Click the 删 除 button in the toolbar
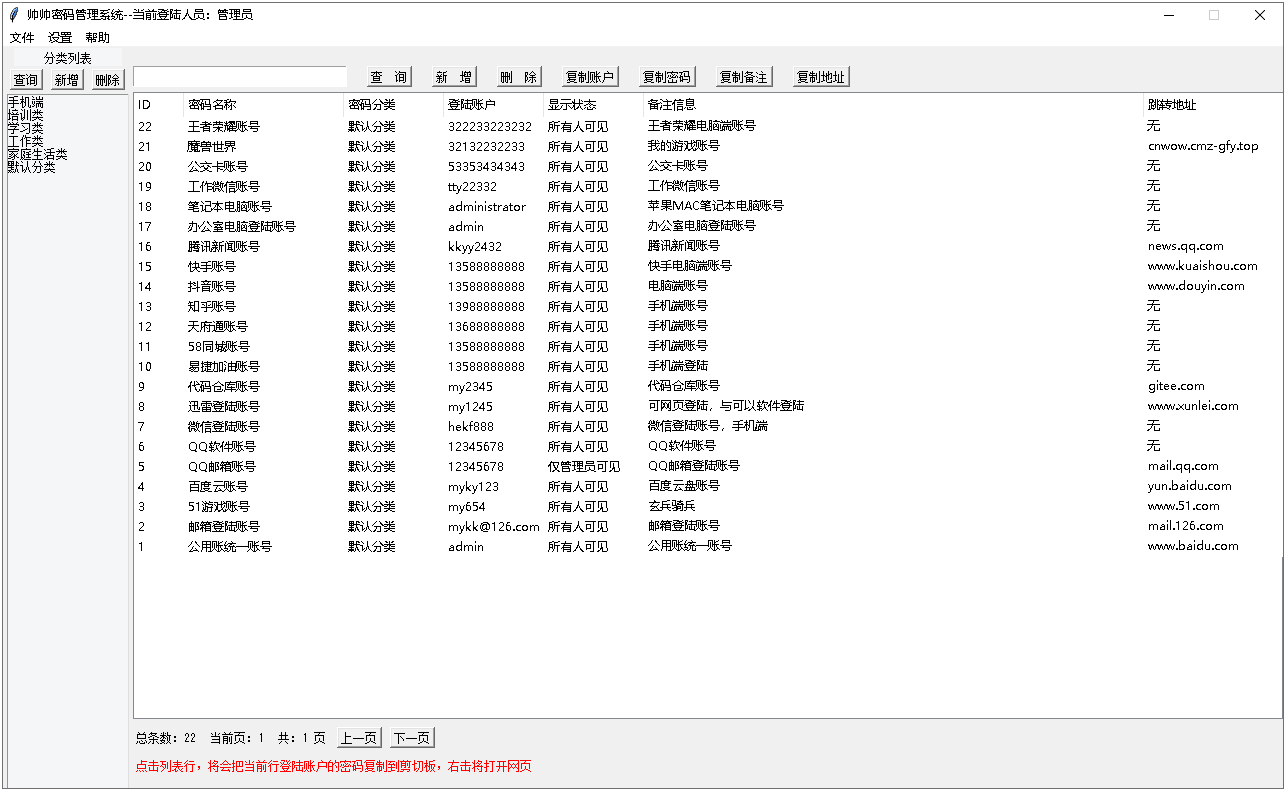The image size is (1286, 792). pyautogui.click(x=519, y=77)
